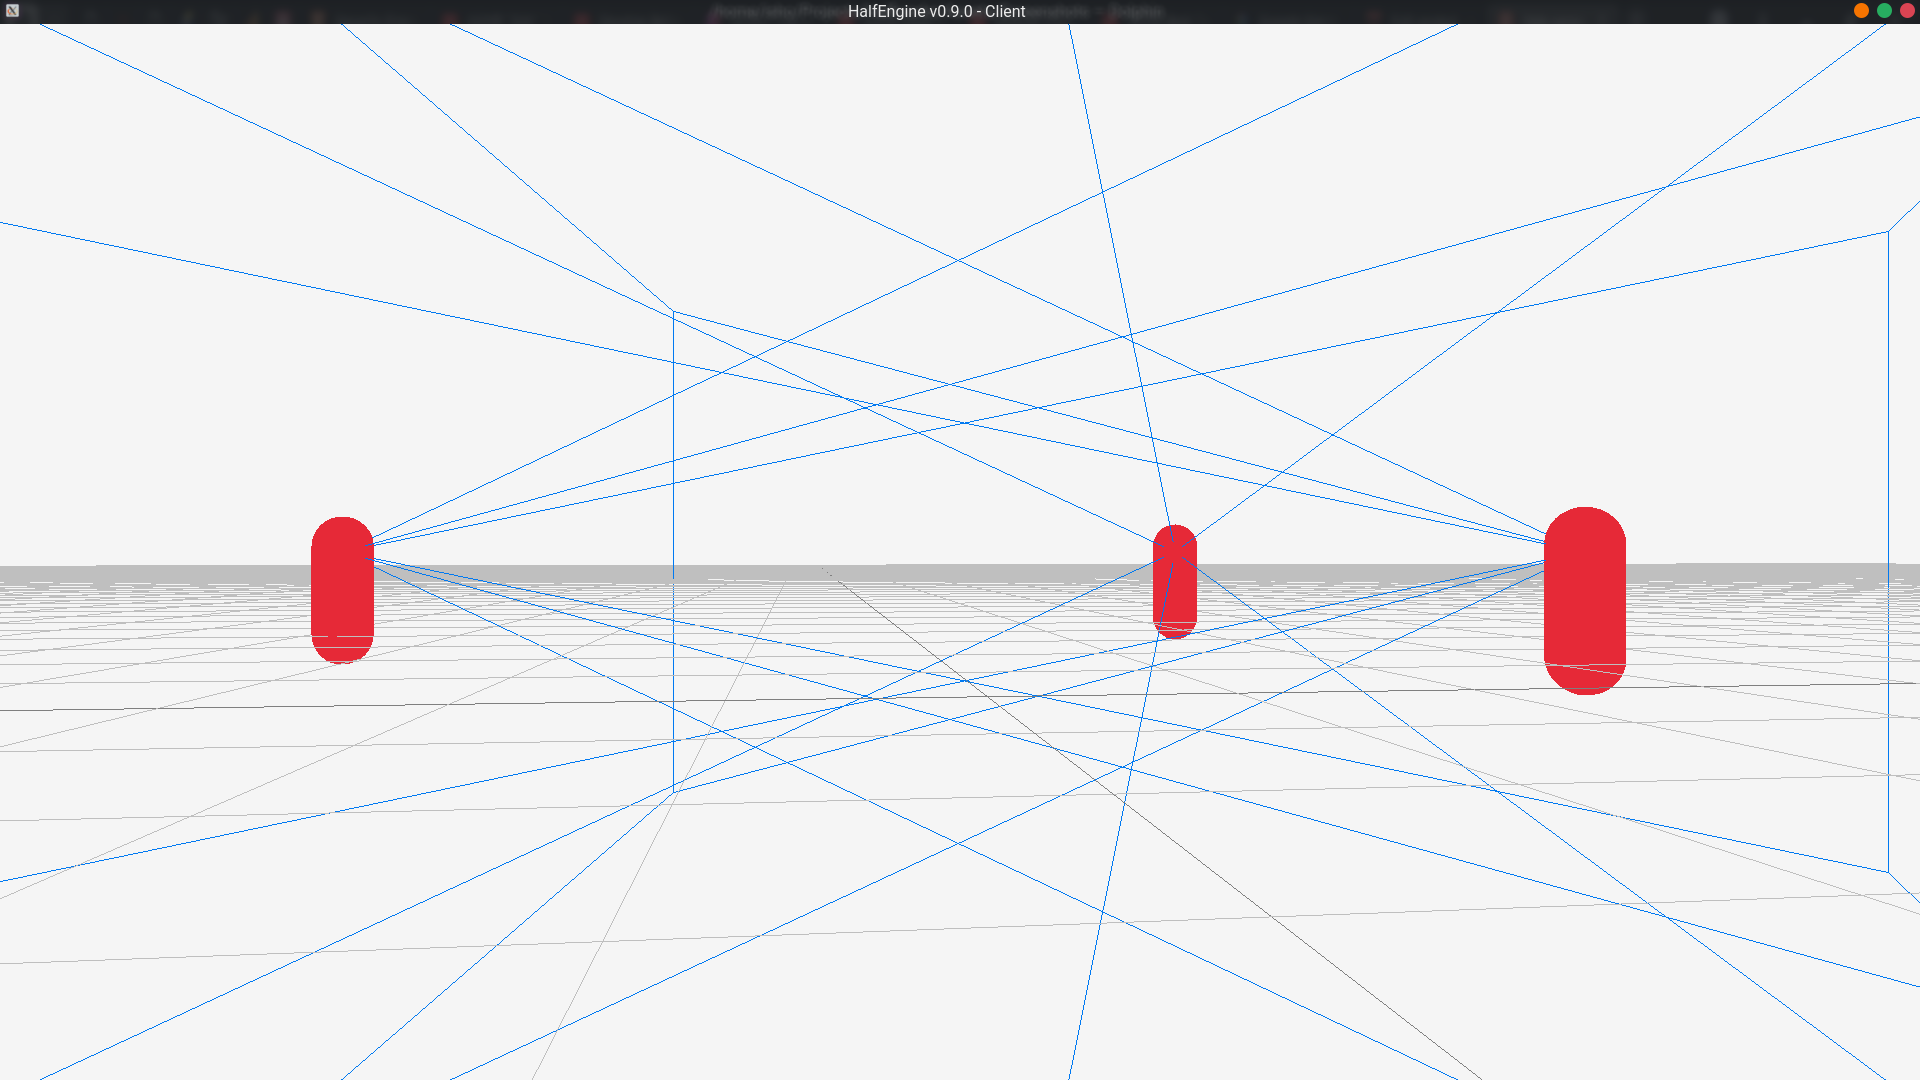
Task: Click the X11 window icon in title bar
Action: click(12, 11)
